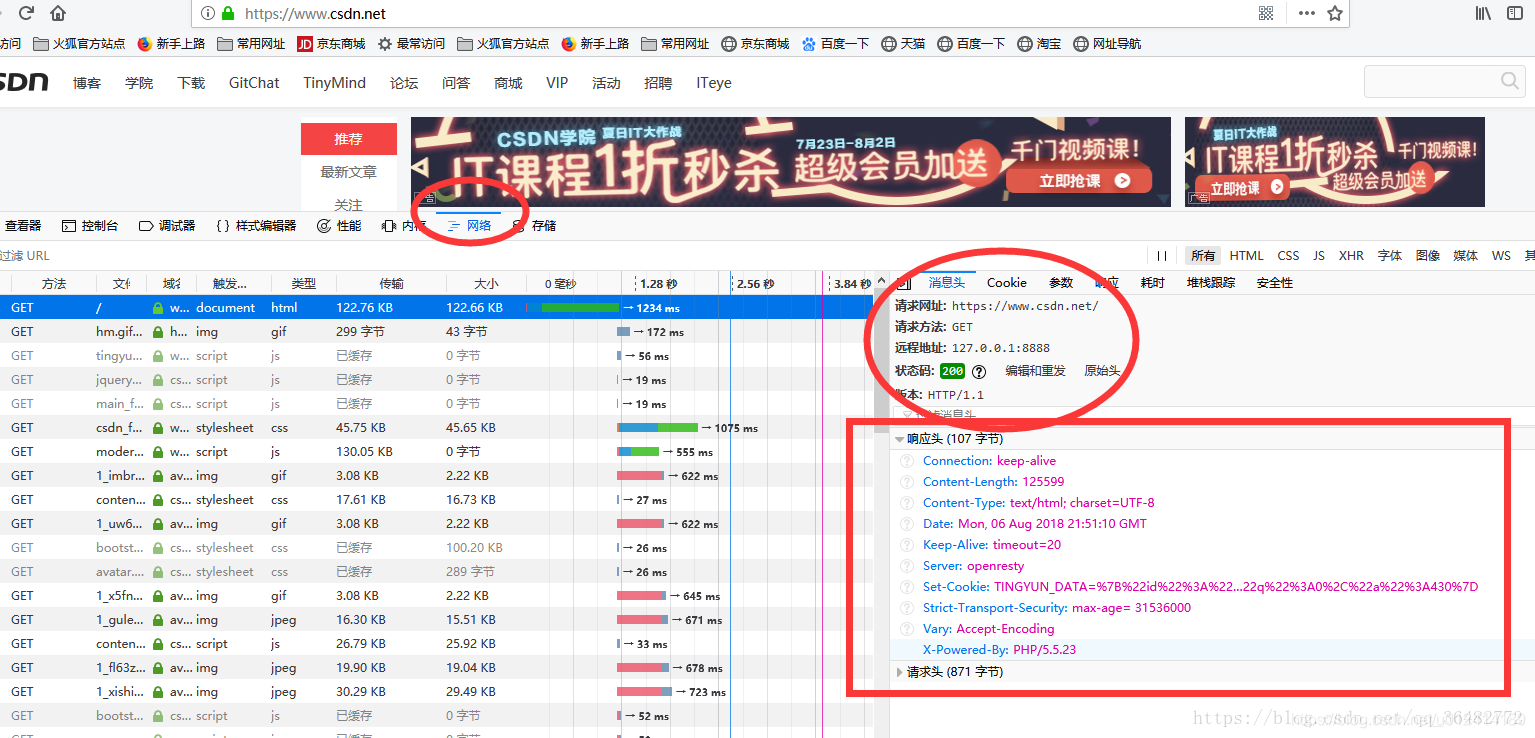This screenshot has width=1535, height=738.
Task: Filter requests by 图像 (images)
Action: [x=1428, y=256]
